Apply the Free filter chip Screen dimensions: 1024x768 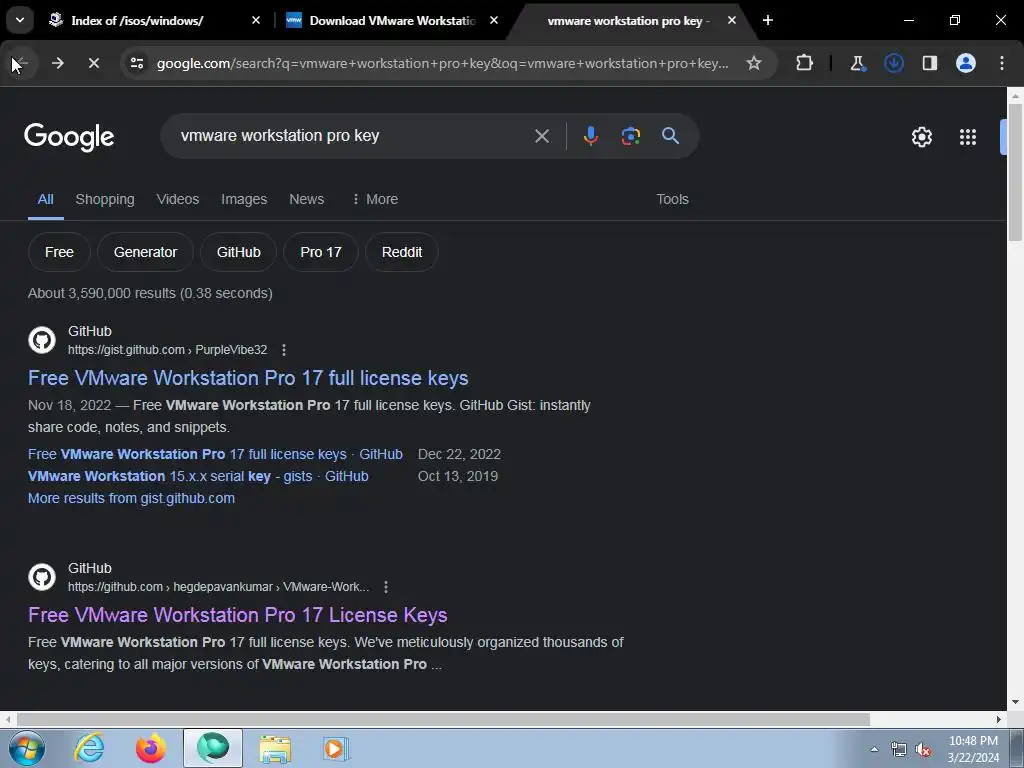[59, 252]
